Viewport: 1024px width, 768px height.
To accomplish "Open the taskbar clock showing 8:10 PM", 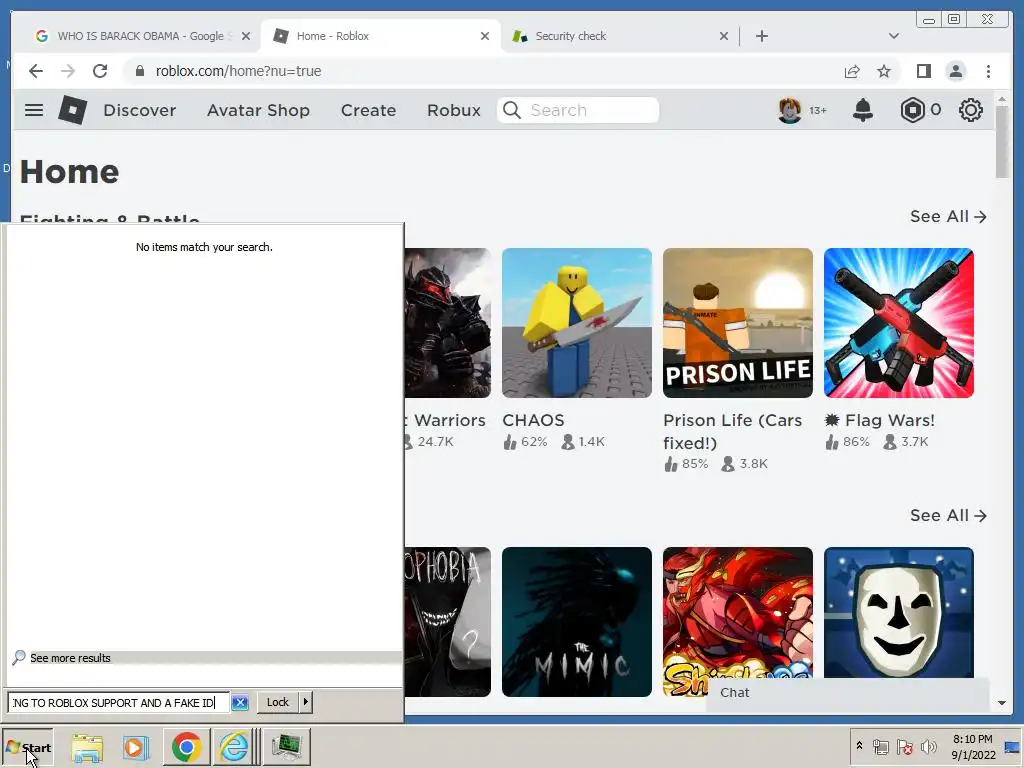I will point(972,746).
